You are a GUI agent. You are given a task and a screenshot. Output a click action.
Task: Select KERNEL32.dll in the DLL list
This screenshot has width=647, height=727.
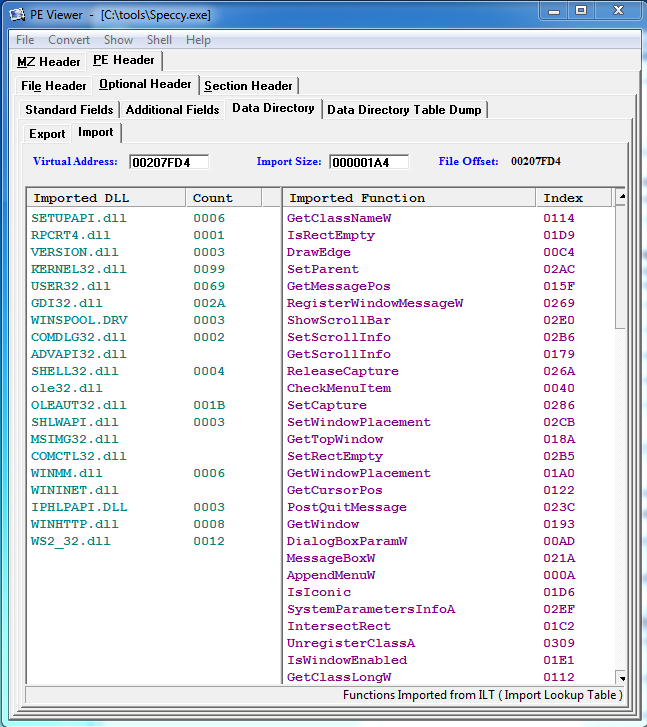coord(78,269)
